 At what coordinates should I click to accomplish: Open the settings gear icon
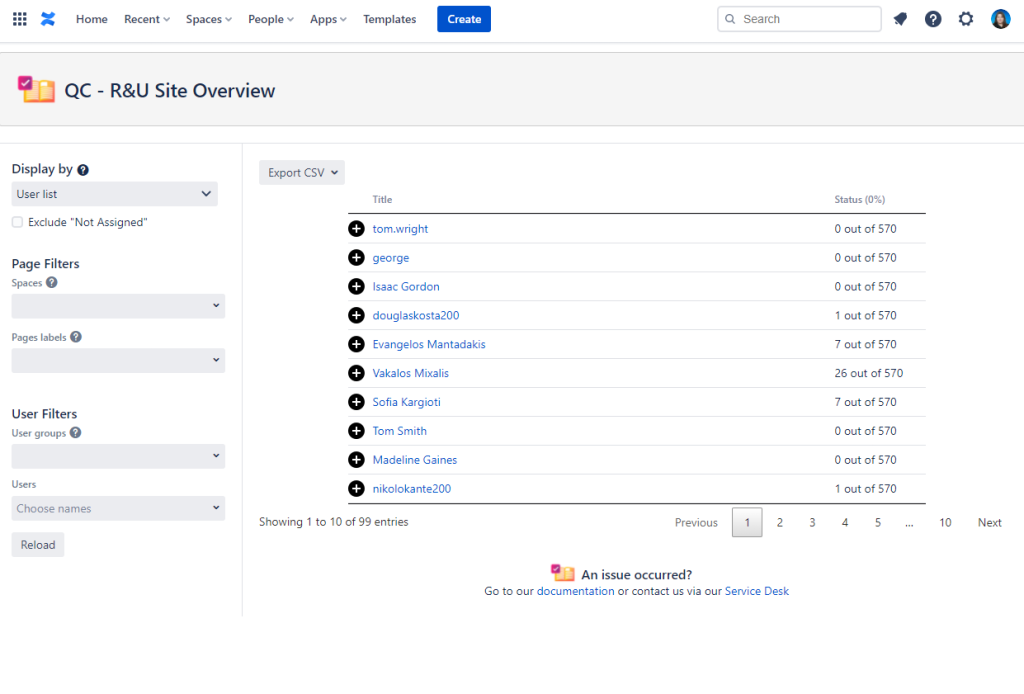(x=966, y=19)
